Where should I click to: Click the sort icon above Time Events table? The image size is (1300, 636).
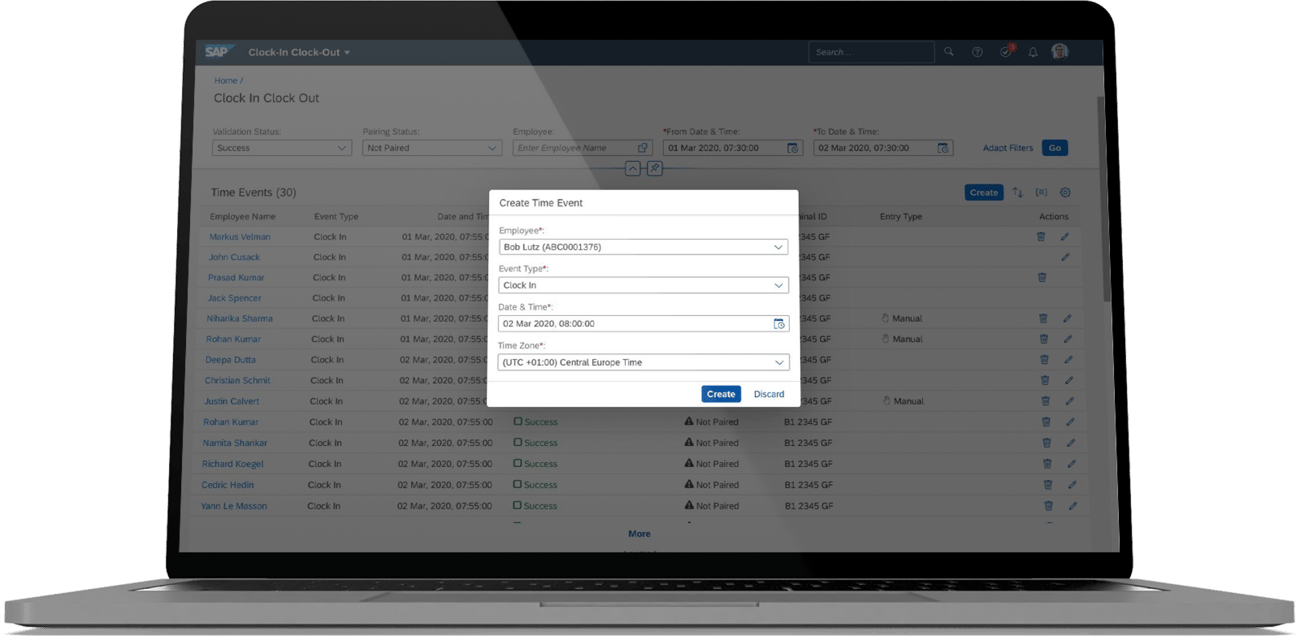[1017, 192]
